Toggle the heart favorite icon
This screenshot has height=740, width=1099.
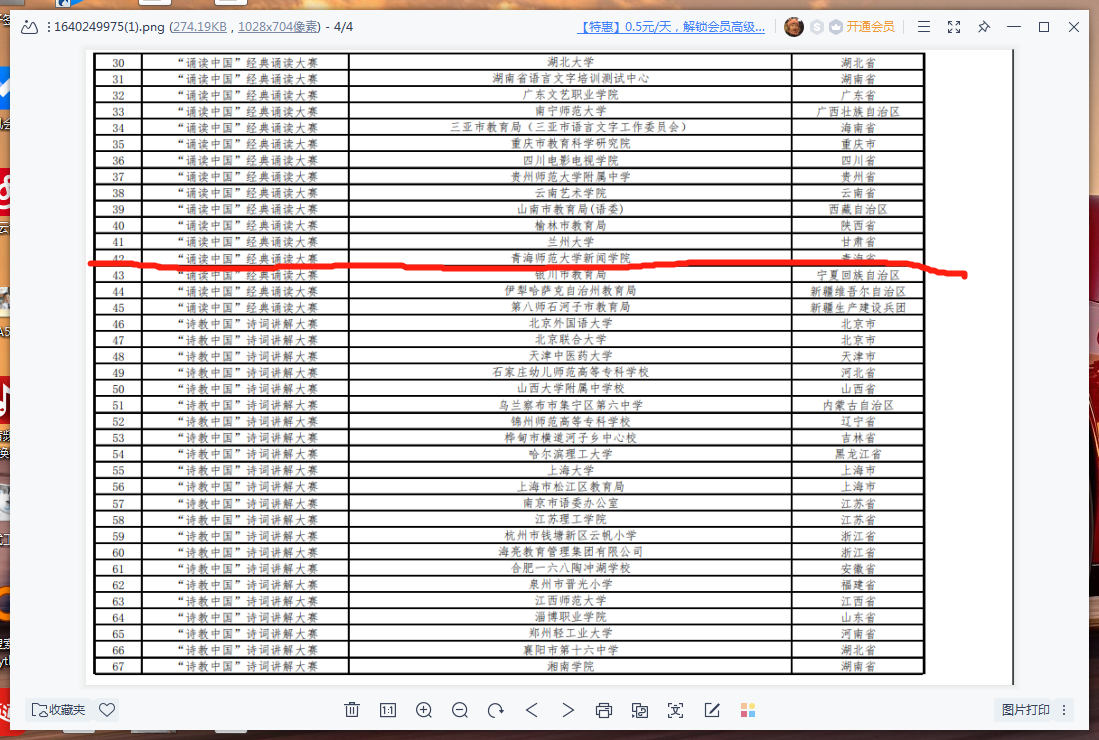tap(107, 710)
